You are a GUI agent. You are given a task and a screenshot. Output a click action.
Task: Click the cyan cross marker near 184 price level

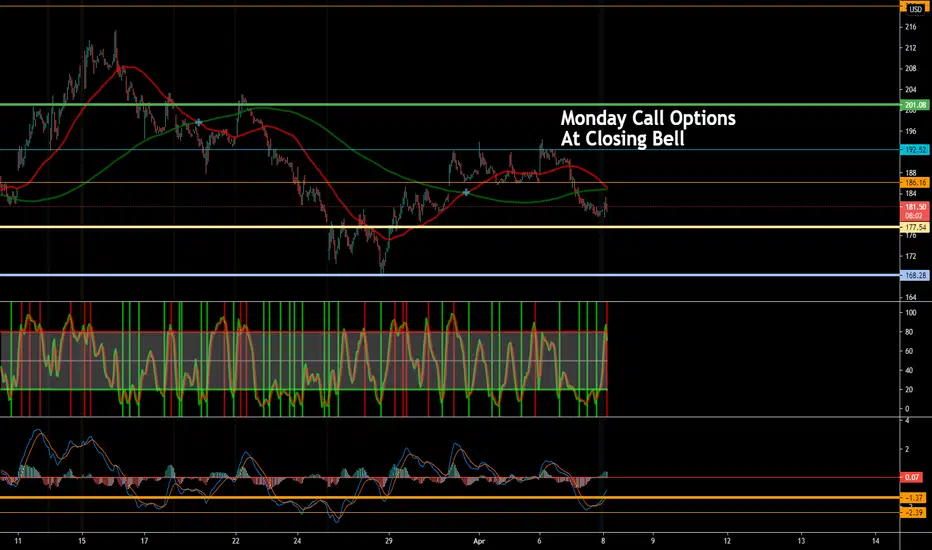tap(466, 192)
